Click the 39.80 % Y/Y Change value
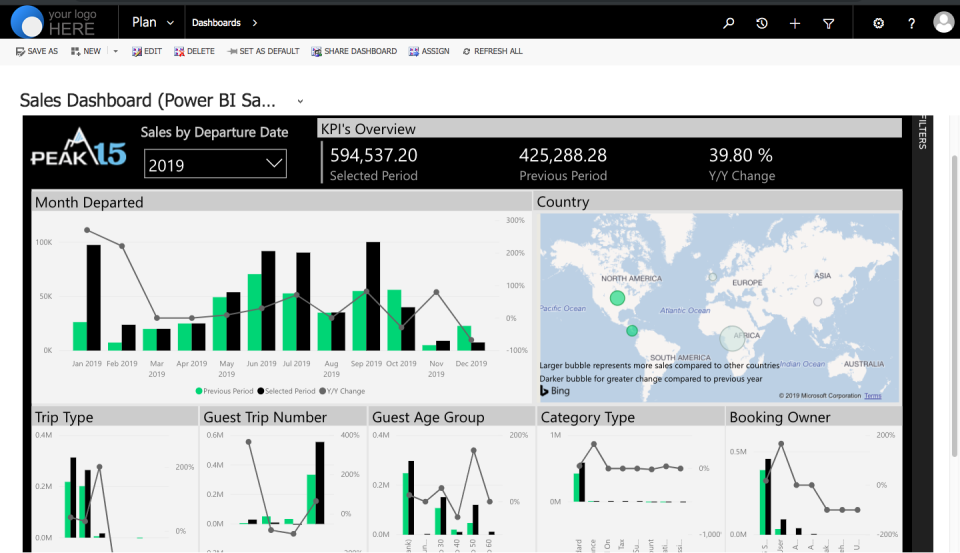Screen dimensions: 960x553 740,156
